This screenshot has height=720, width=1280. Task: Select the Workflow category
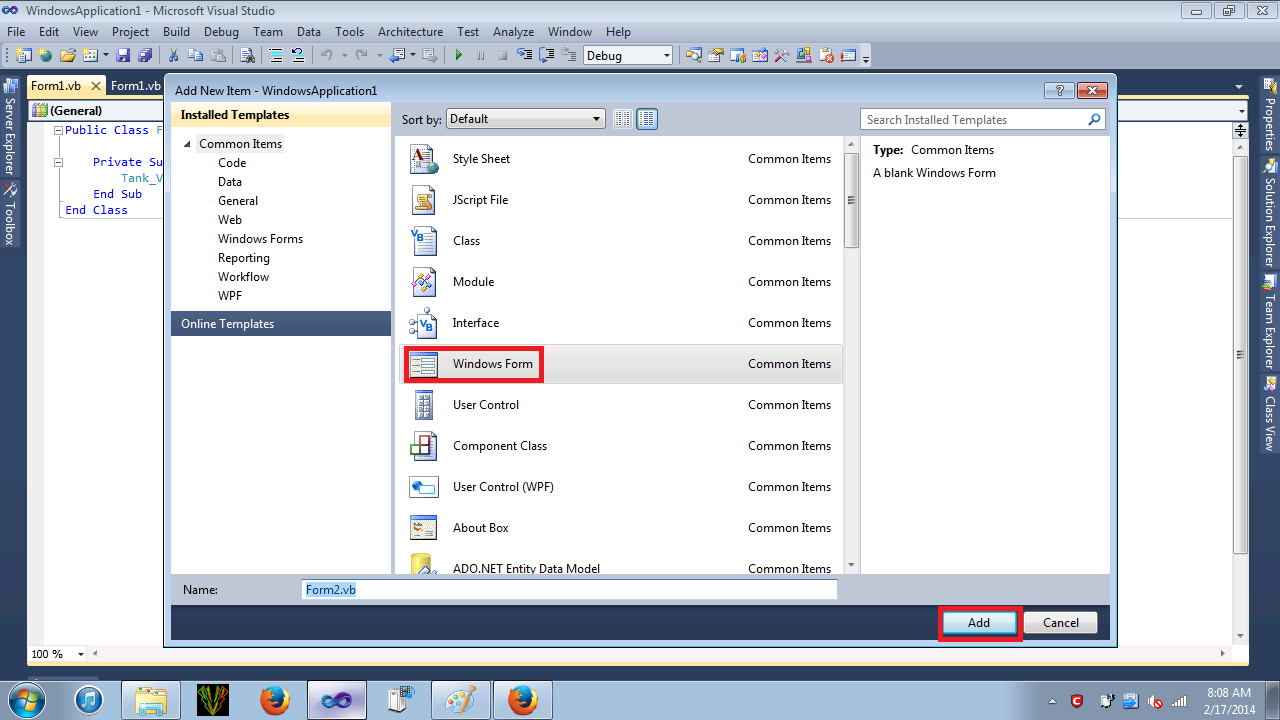coord(243,277)
